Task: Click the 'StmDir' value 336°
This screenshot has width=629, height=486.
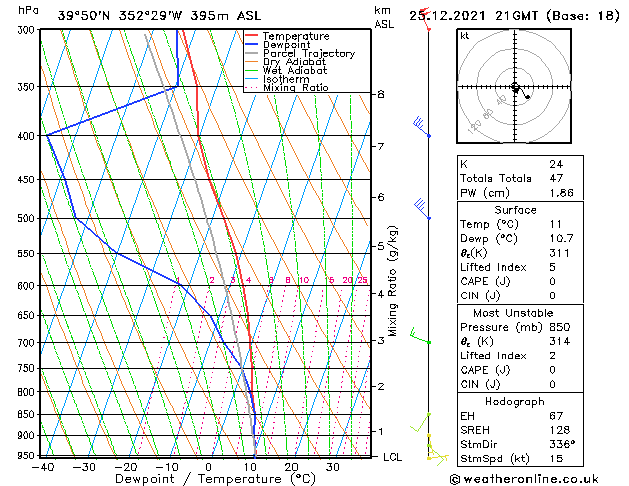Action: tap(562, 444)
